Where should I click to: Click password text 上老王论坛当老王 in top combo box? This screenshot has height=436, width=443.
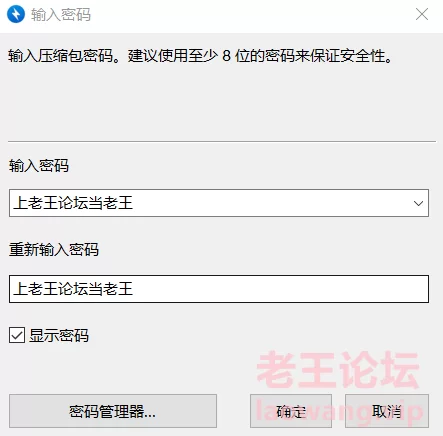pos(73,203)
